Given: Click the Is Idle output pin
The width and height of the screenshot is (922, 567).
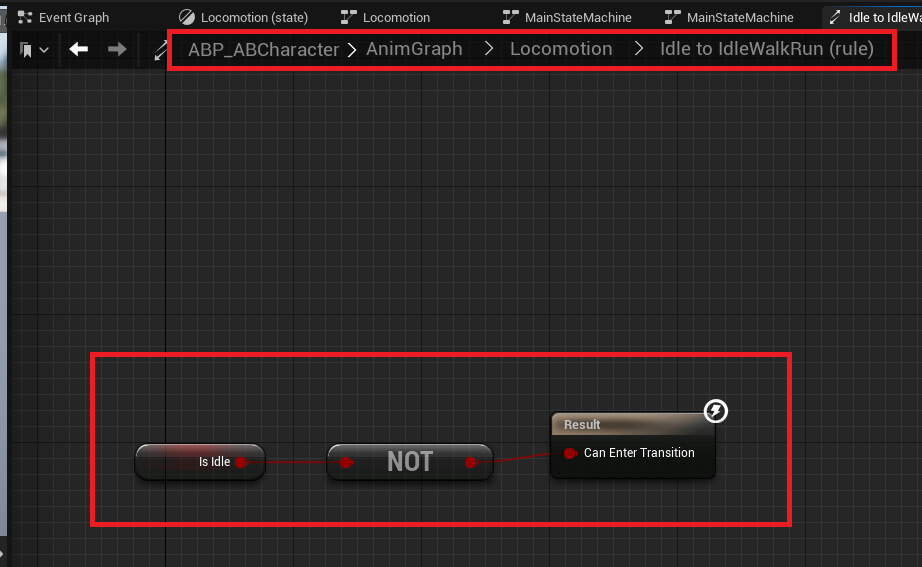Looking at the screenshot, I should (x=241, y=462).
